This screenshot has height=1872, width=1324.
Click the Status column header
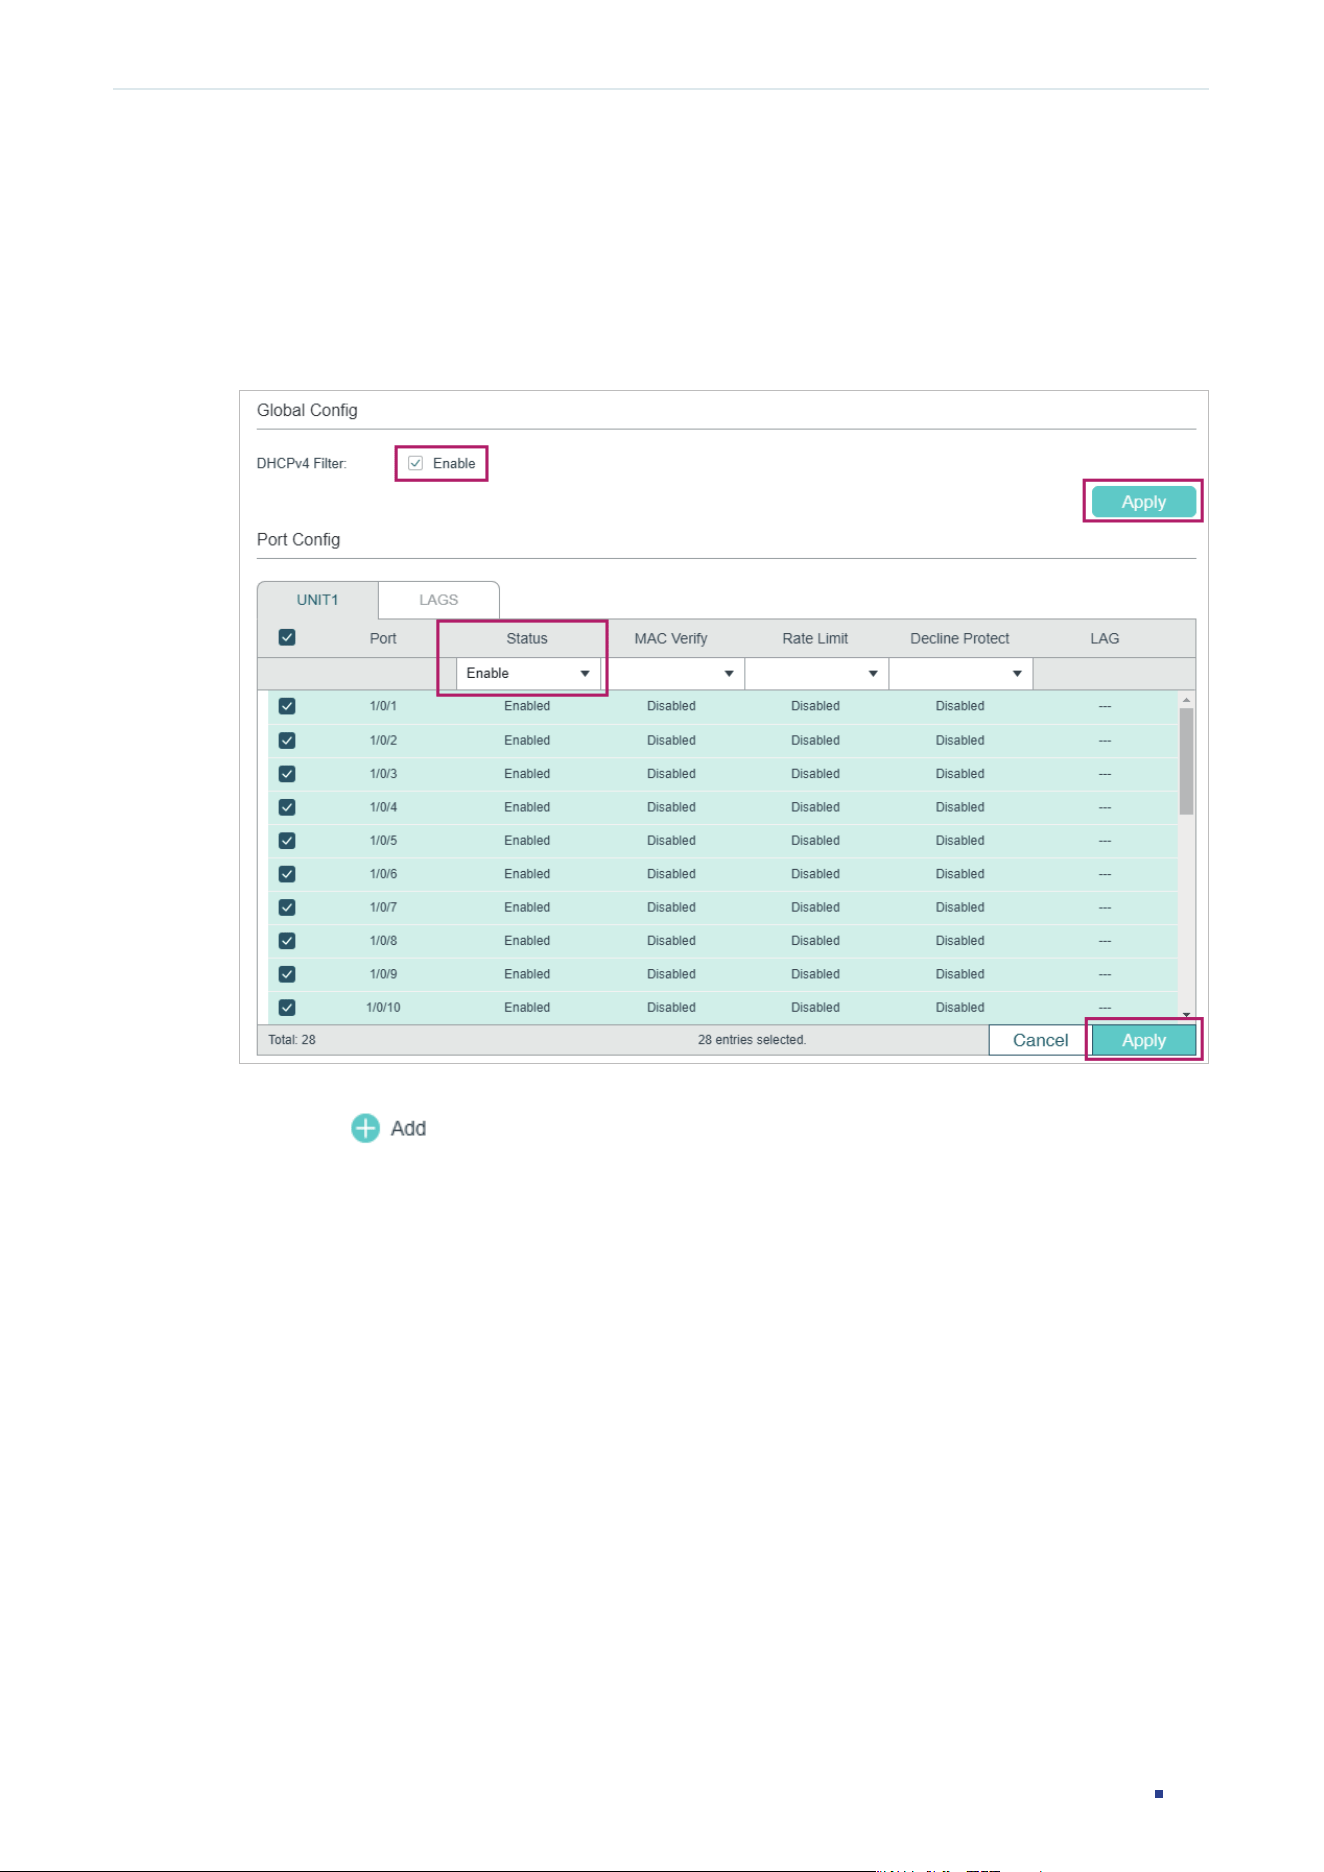click(527, 638)
